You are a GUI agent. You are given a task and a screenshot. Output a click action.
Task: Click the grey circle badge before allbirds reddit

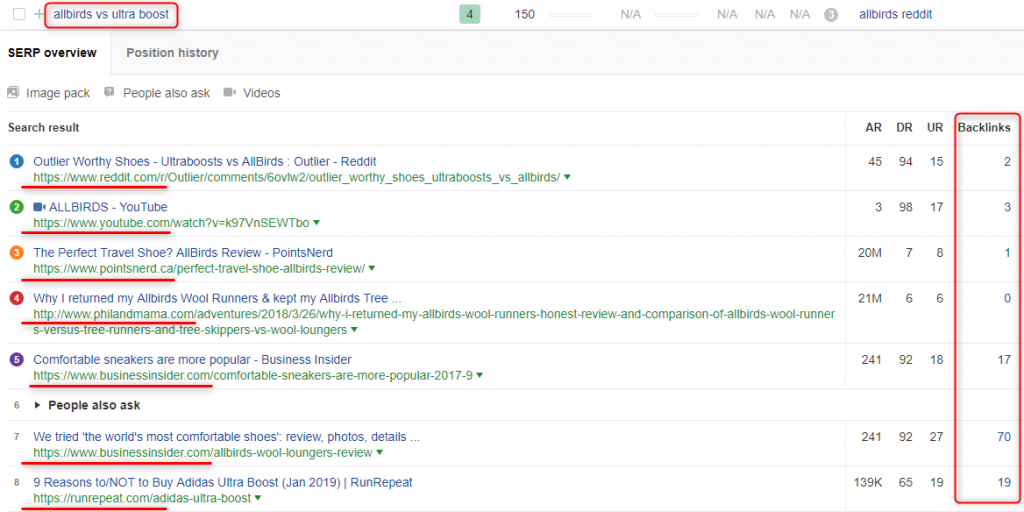[x=831, y=14]
